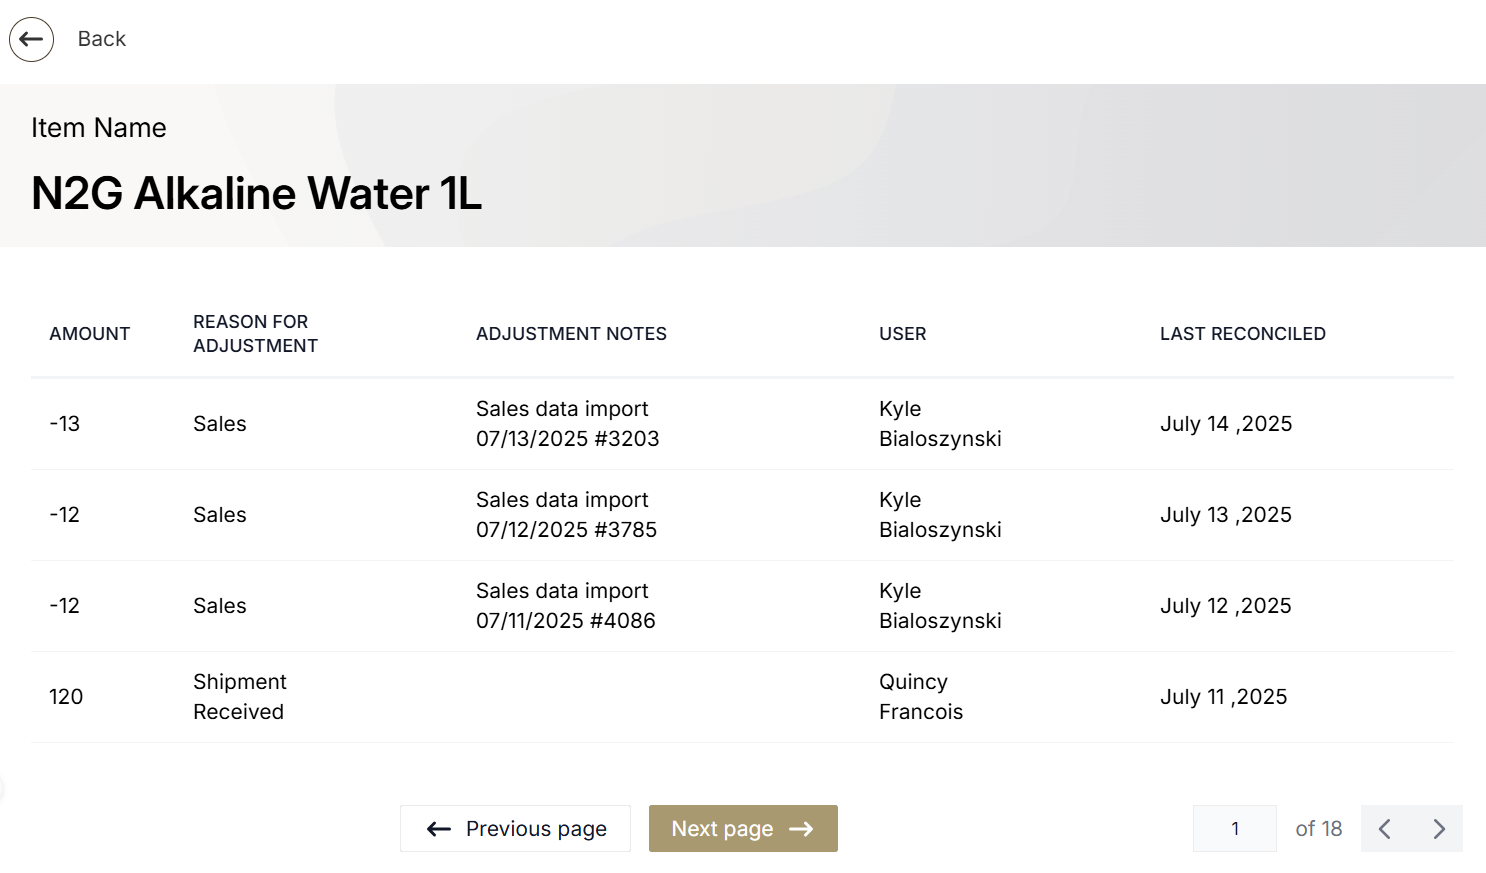The height and width of the screenshot is (873, 1486).
Task: Select the sales import #3203 row
Action: click(567, 424)
